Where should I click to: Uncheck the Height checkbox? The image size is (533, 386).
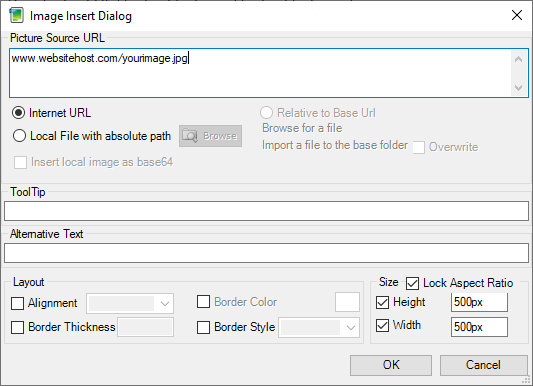[x=382, y=302]
